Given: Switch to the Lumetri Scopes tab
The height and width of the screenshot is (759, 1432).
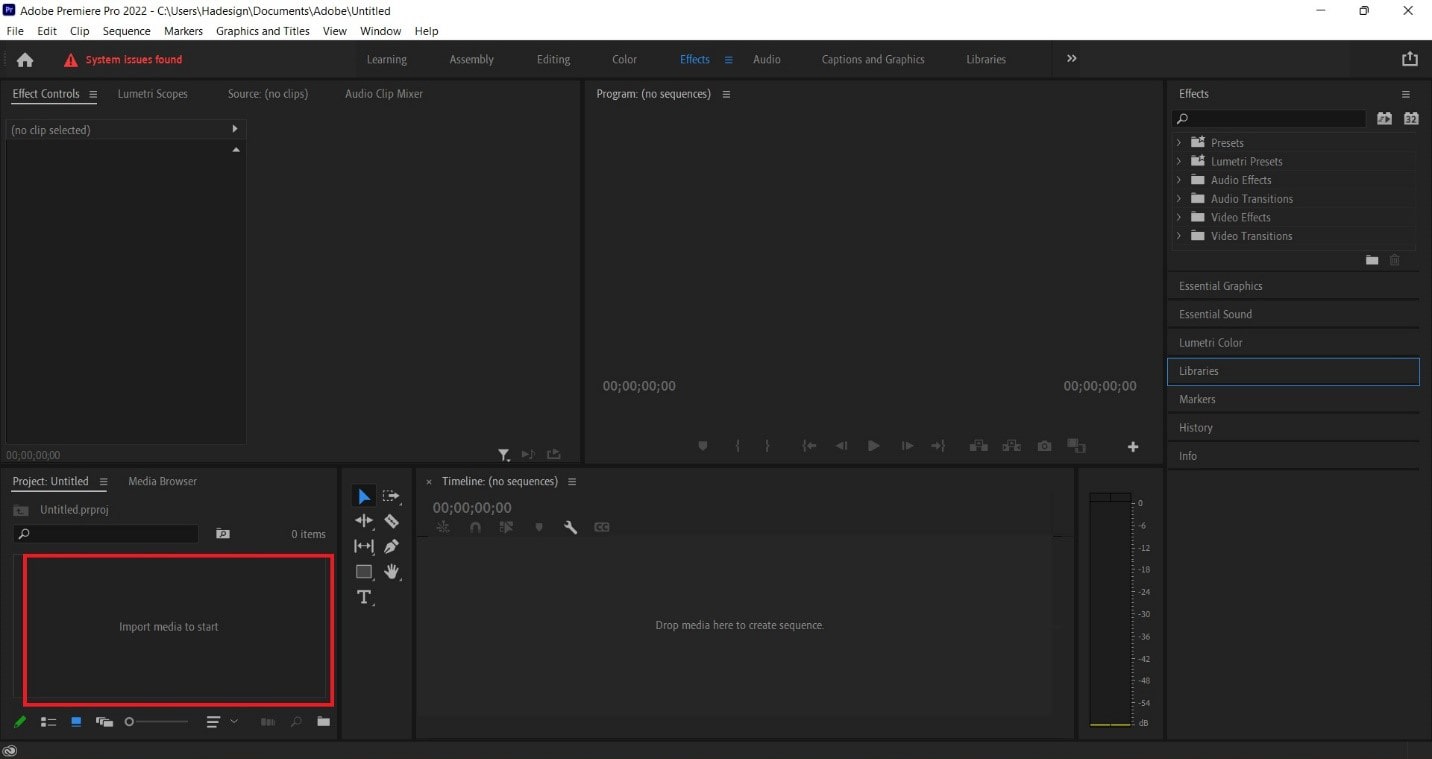Looking at the screenshot, I should click(152, 94).
